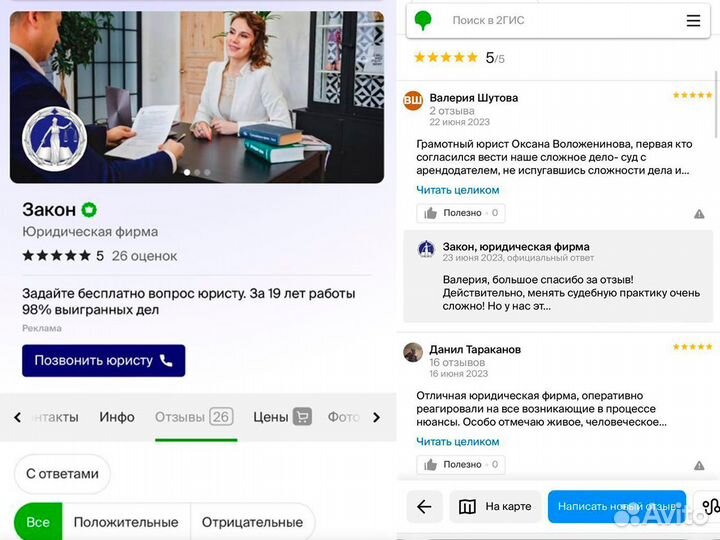Click the cart icon beside Цены
This screenshot has width=720, height=540.
[x=303, y=417]
